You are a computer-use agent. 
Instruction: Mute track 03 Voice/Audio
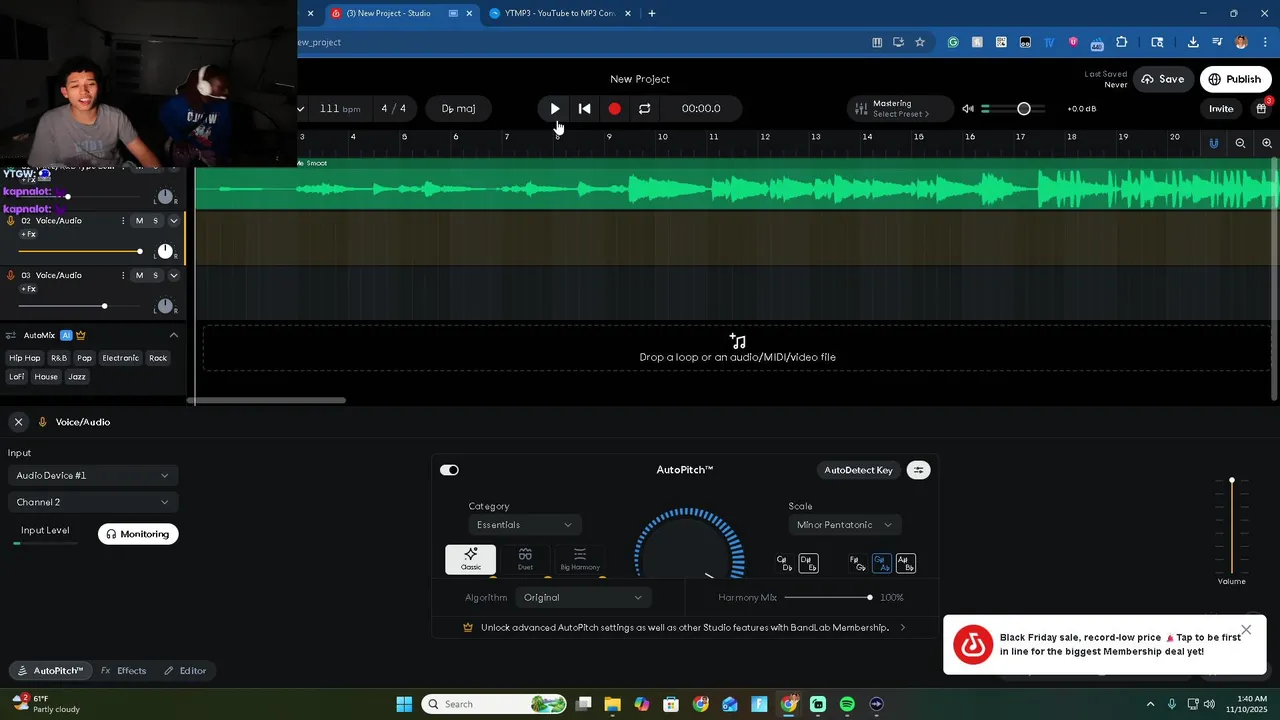click(139, 275)
